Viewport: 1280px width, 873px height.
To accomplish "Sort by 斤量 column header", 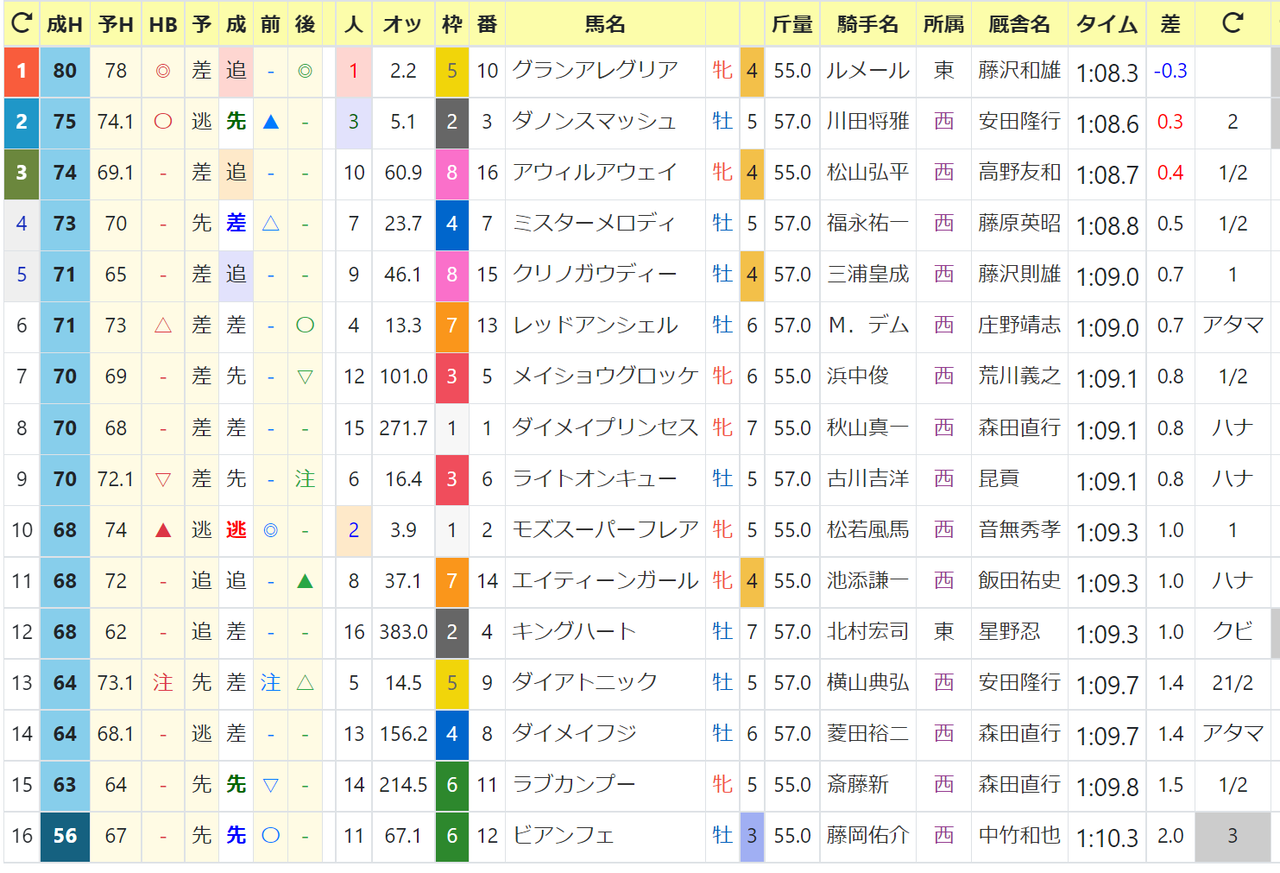I will (792, 25).
